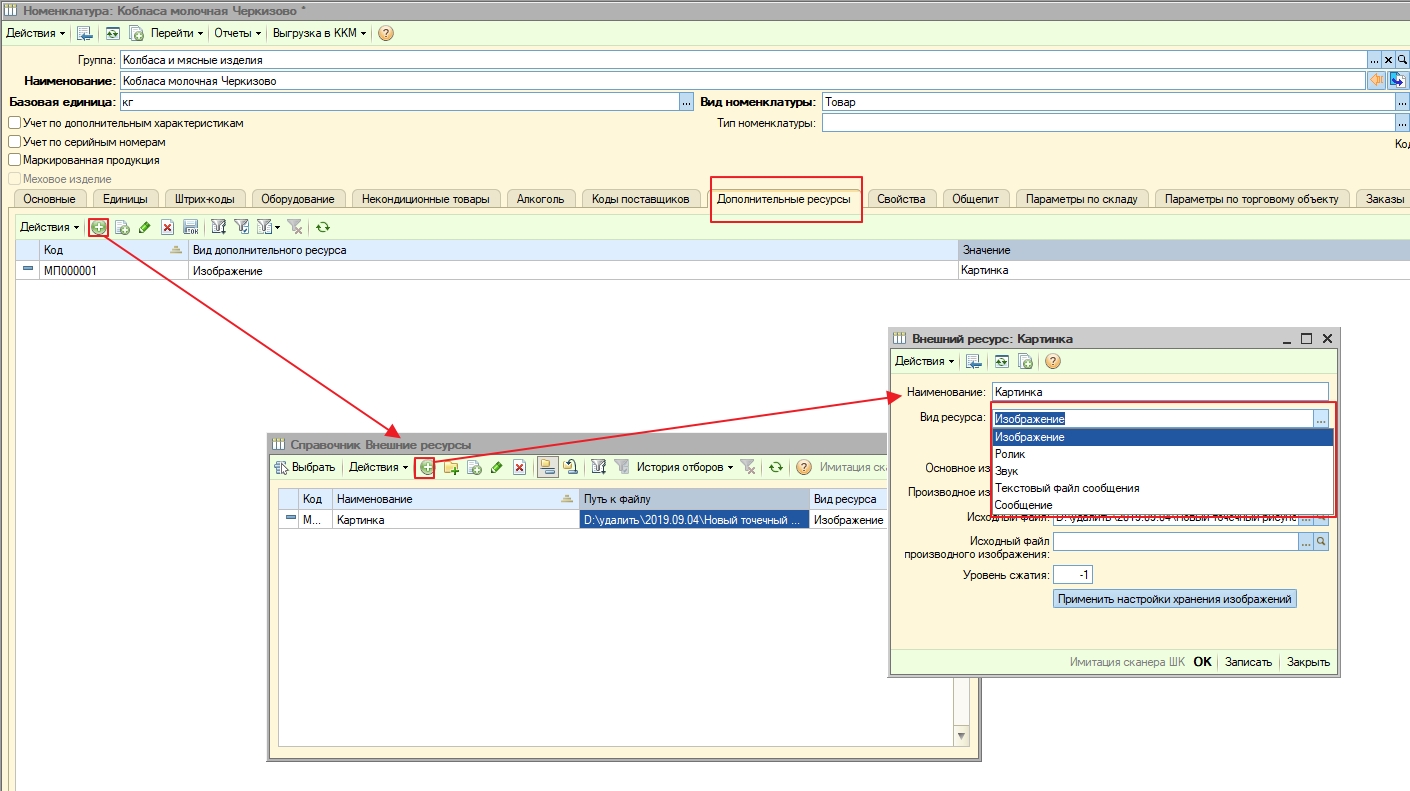Tick the Учет по серийным номерам checkbox
This screenshot has width=1410, height=791.
[15, 142]
